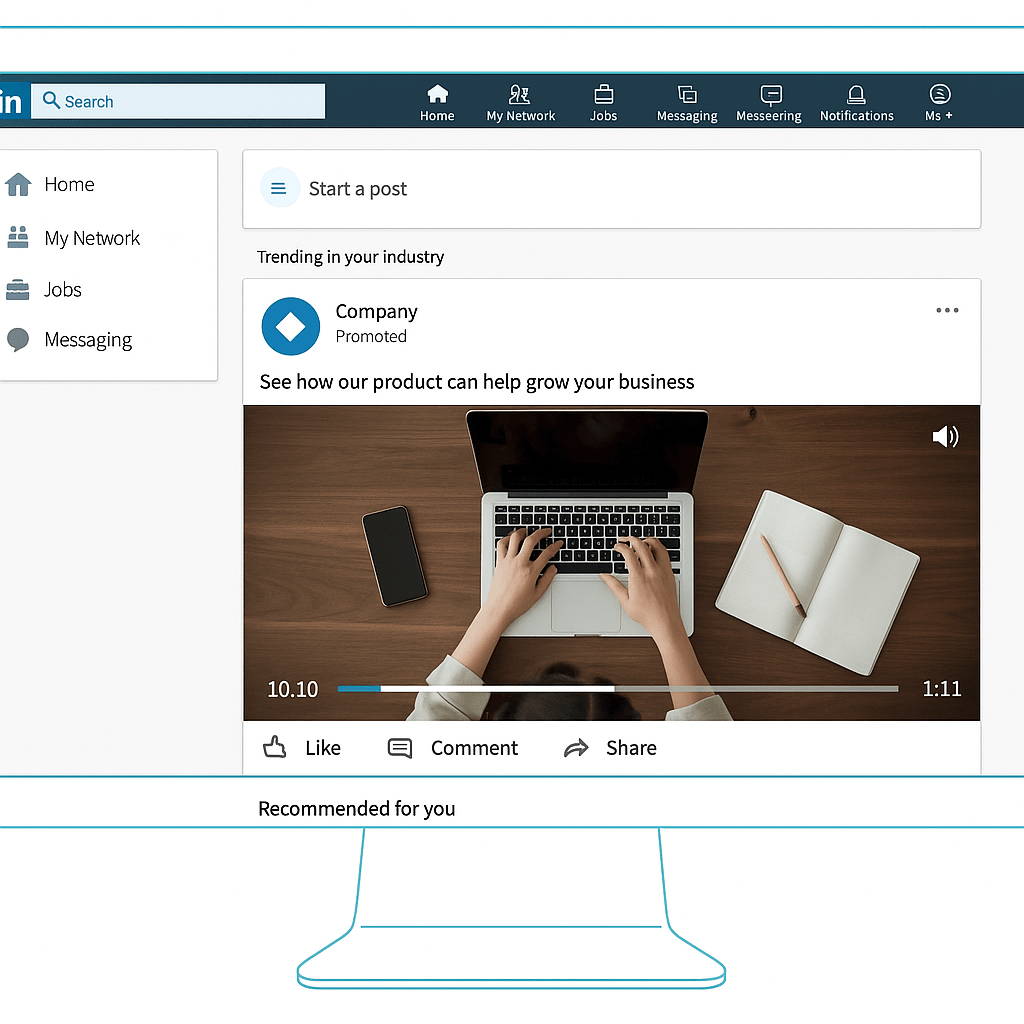
Task: Open My Network in top navigation
Action: (x=520, y=103)
